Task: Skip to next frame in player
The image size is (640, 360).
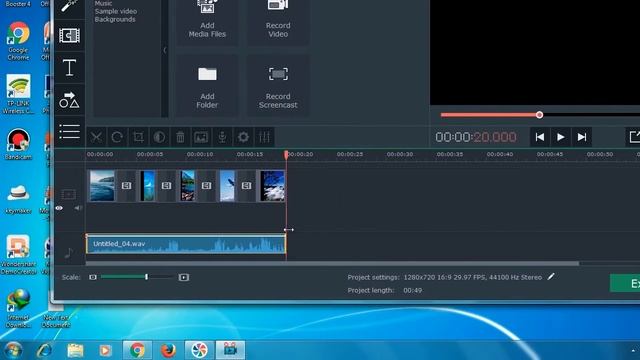Action: (x=582, y=137)
